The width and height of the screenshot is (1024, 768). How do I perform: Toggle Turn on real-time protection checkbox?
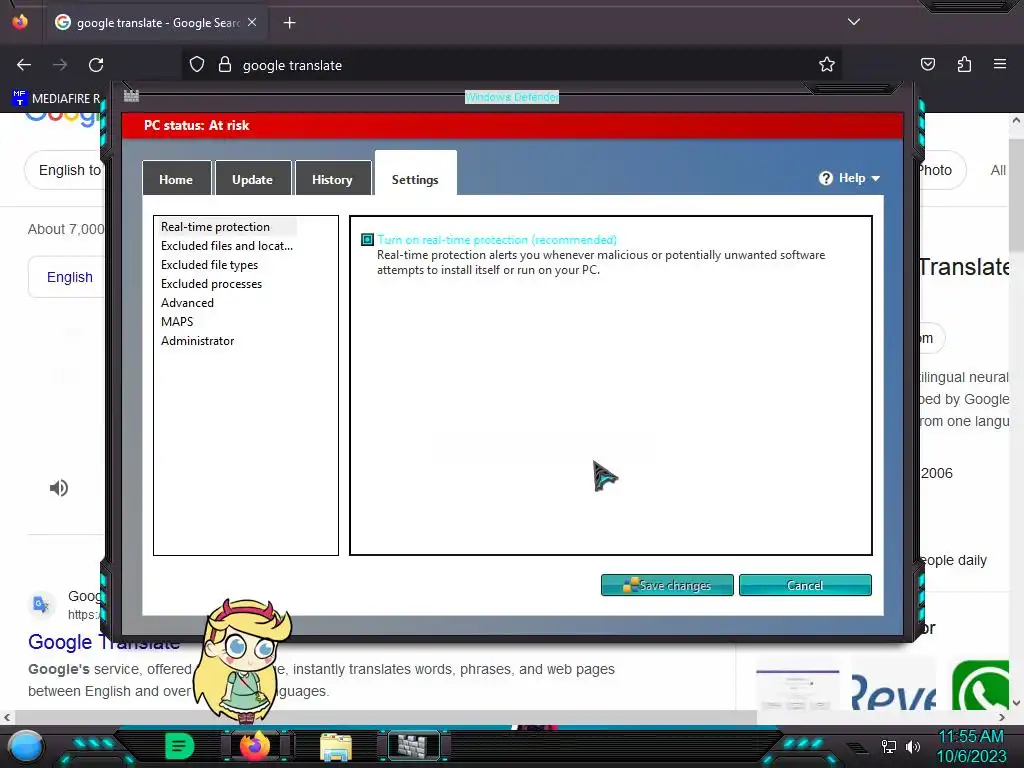[368, 240]
